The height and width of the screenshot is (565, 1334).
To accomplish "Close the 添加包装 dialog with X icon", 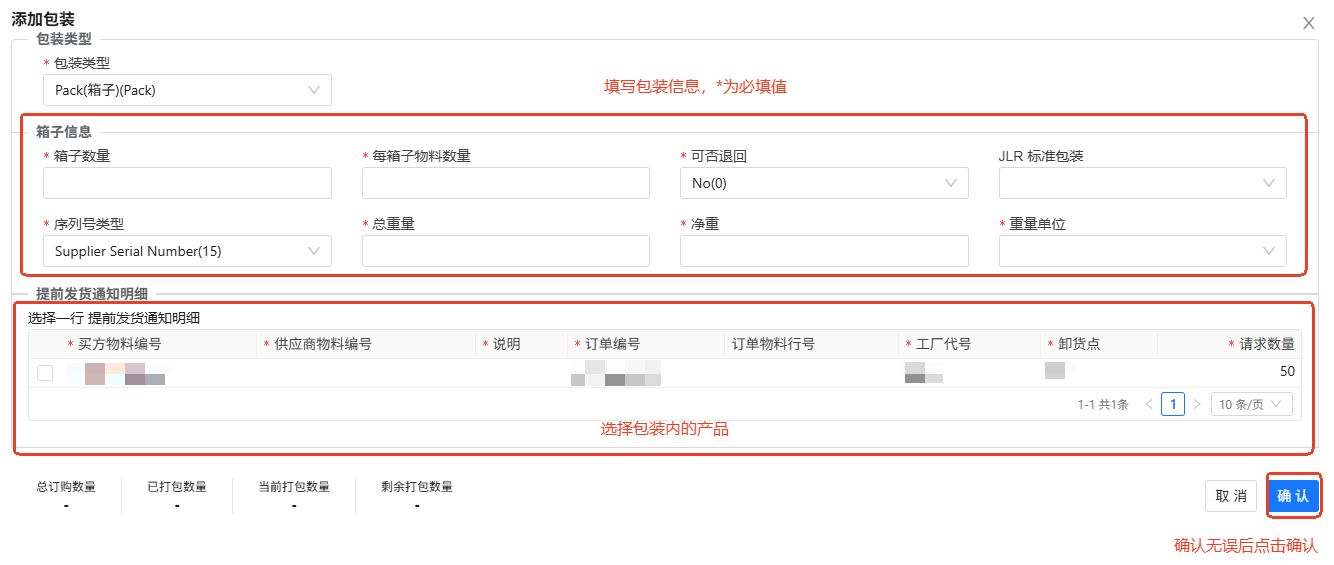I will (1308, 23).
